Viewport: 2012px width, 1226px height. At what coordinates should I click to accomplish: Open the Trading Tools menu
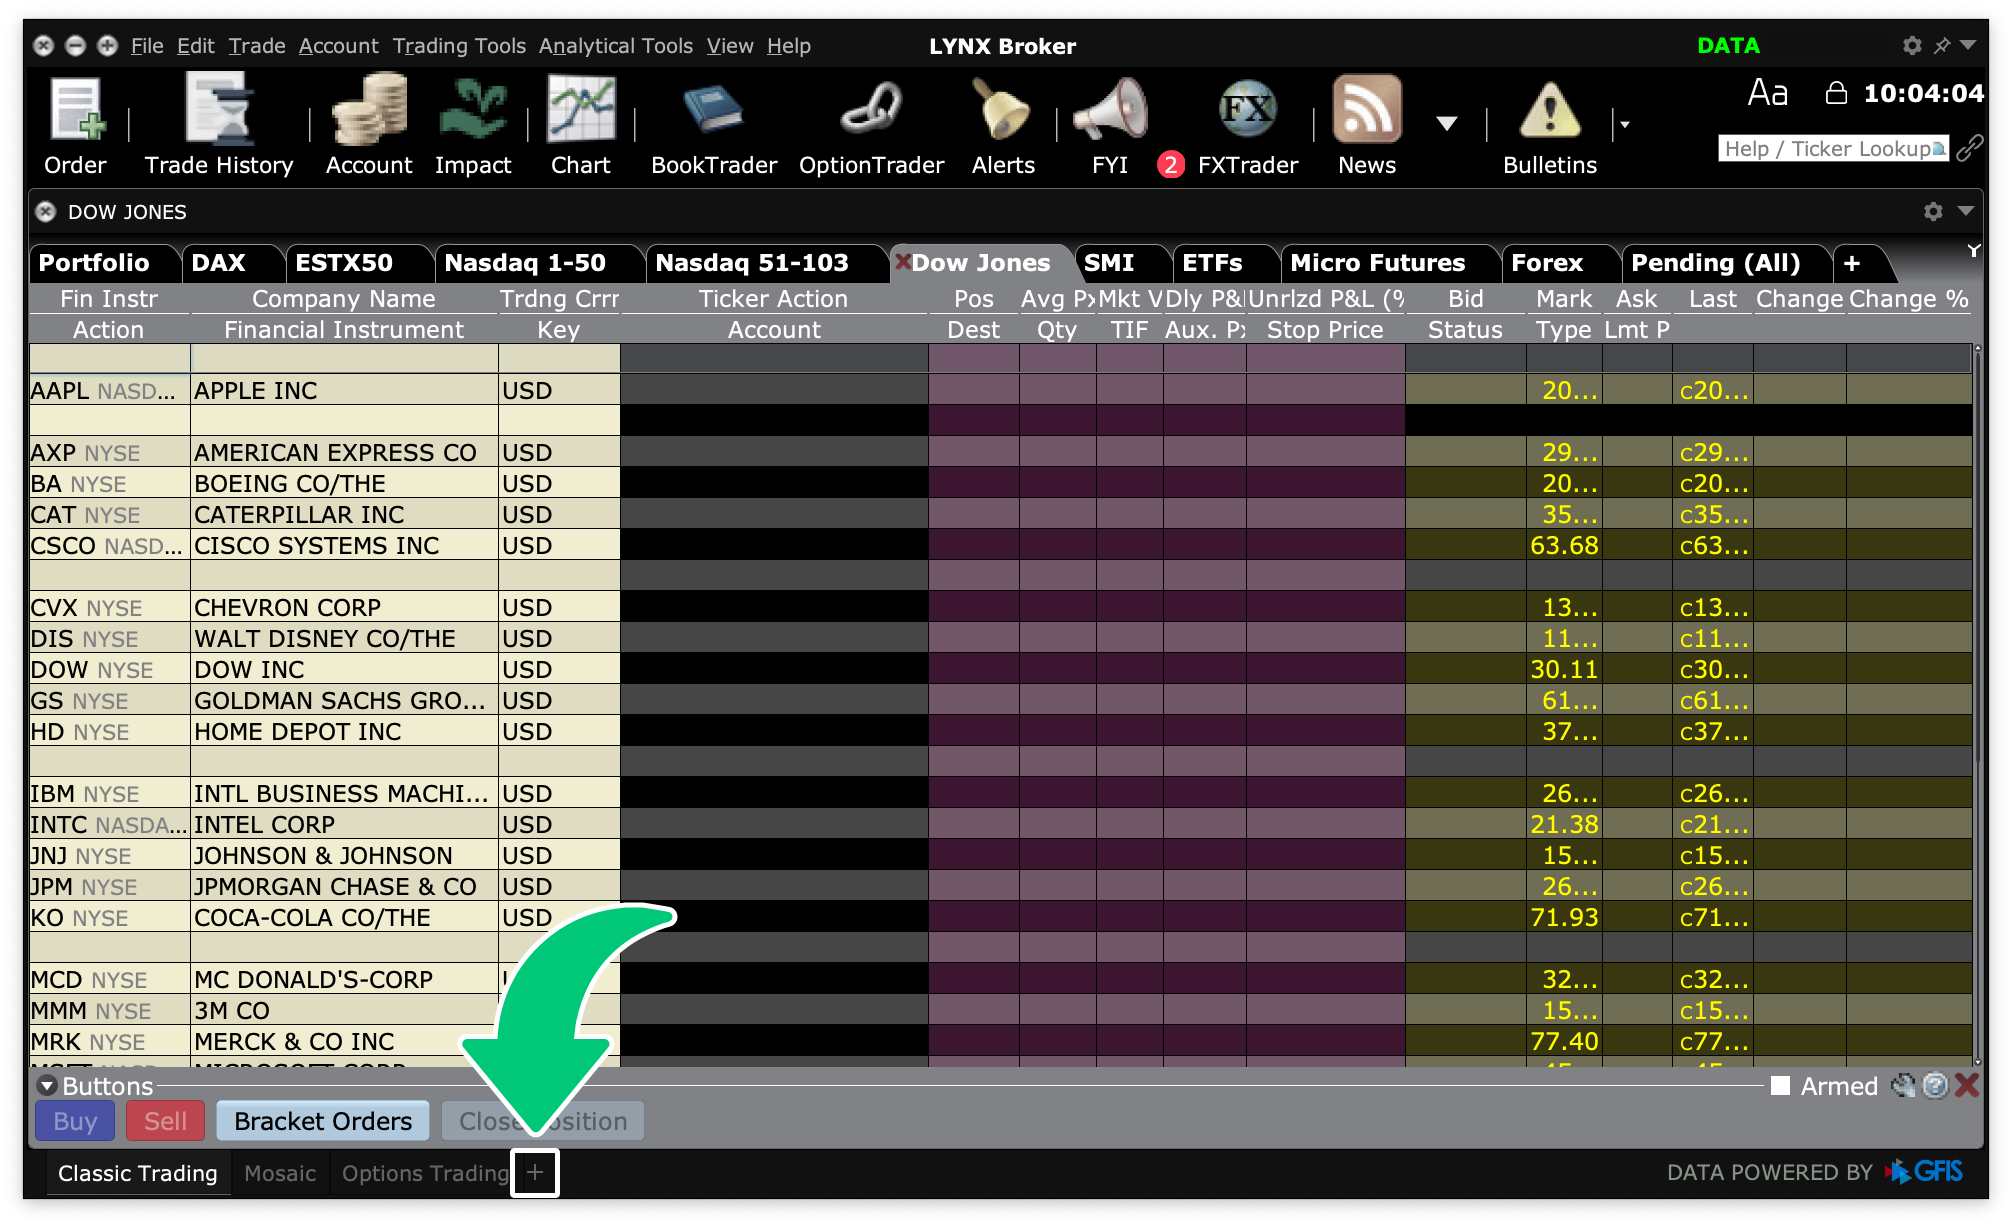click(459, 46)
